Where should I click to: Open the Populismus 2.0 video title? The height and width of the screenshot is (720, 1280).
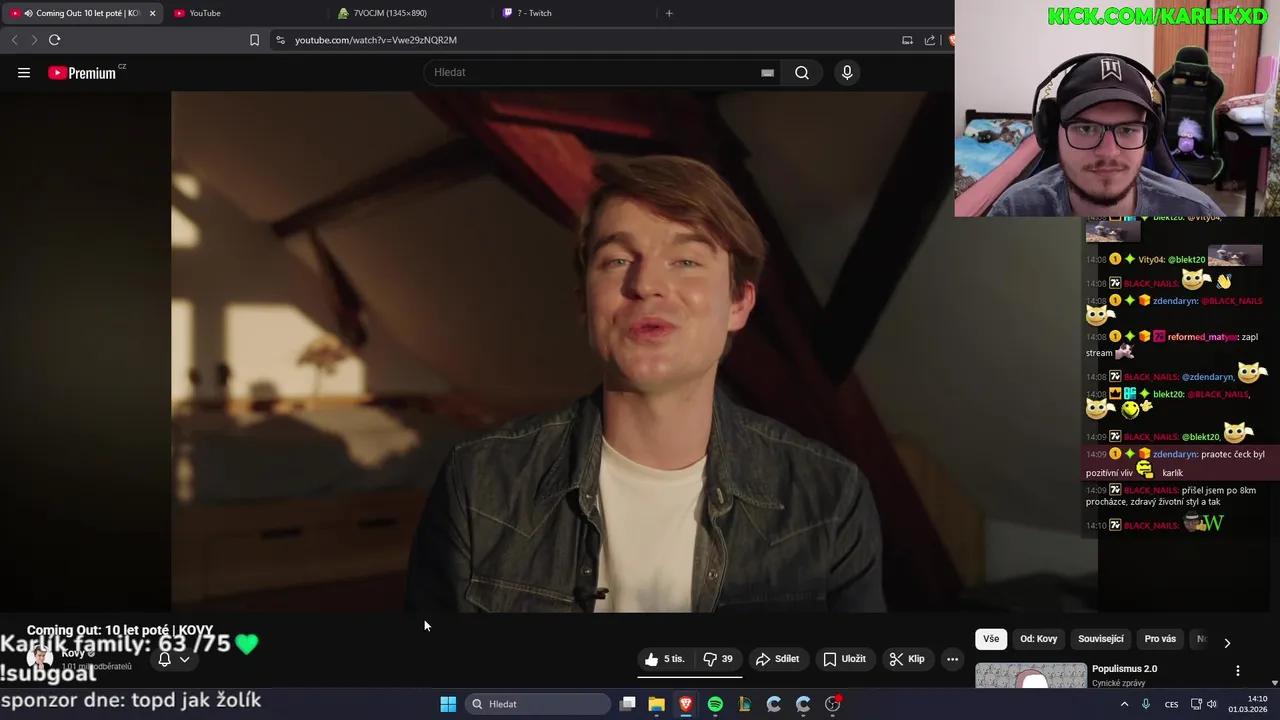[1124, 669]
